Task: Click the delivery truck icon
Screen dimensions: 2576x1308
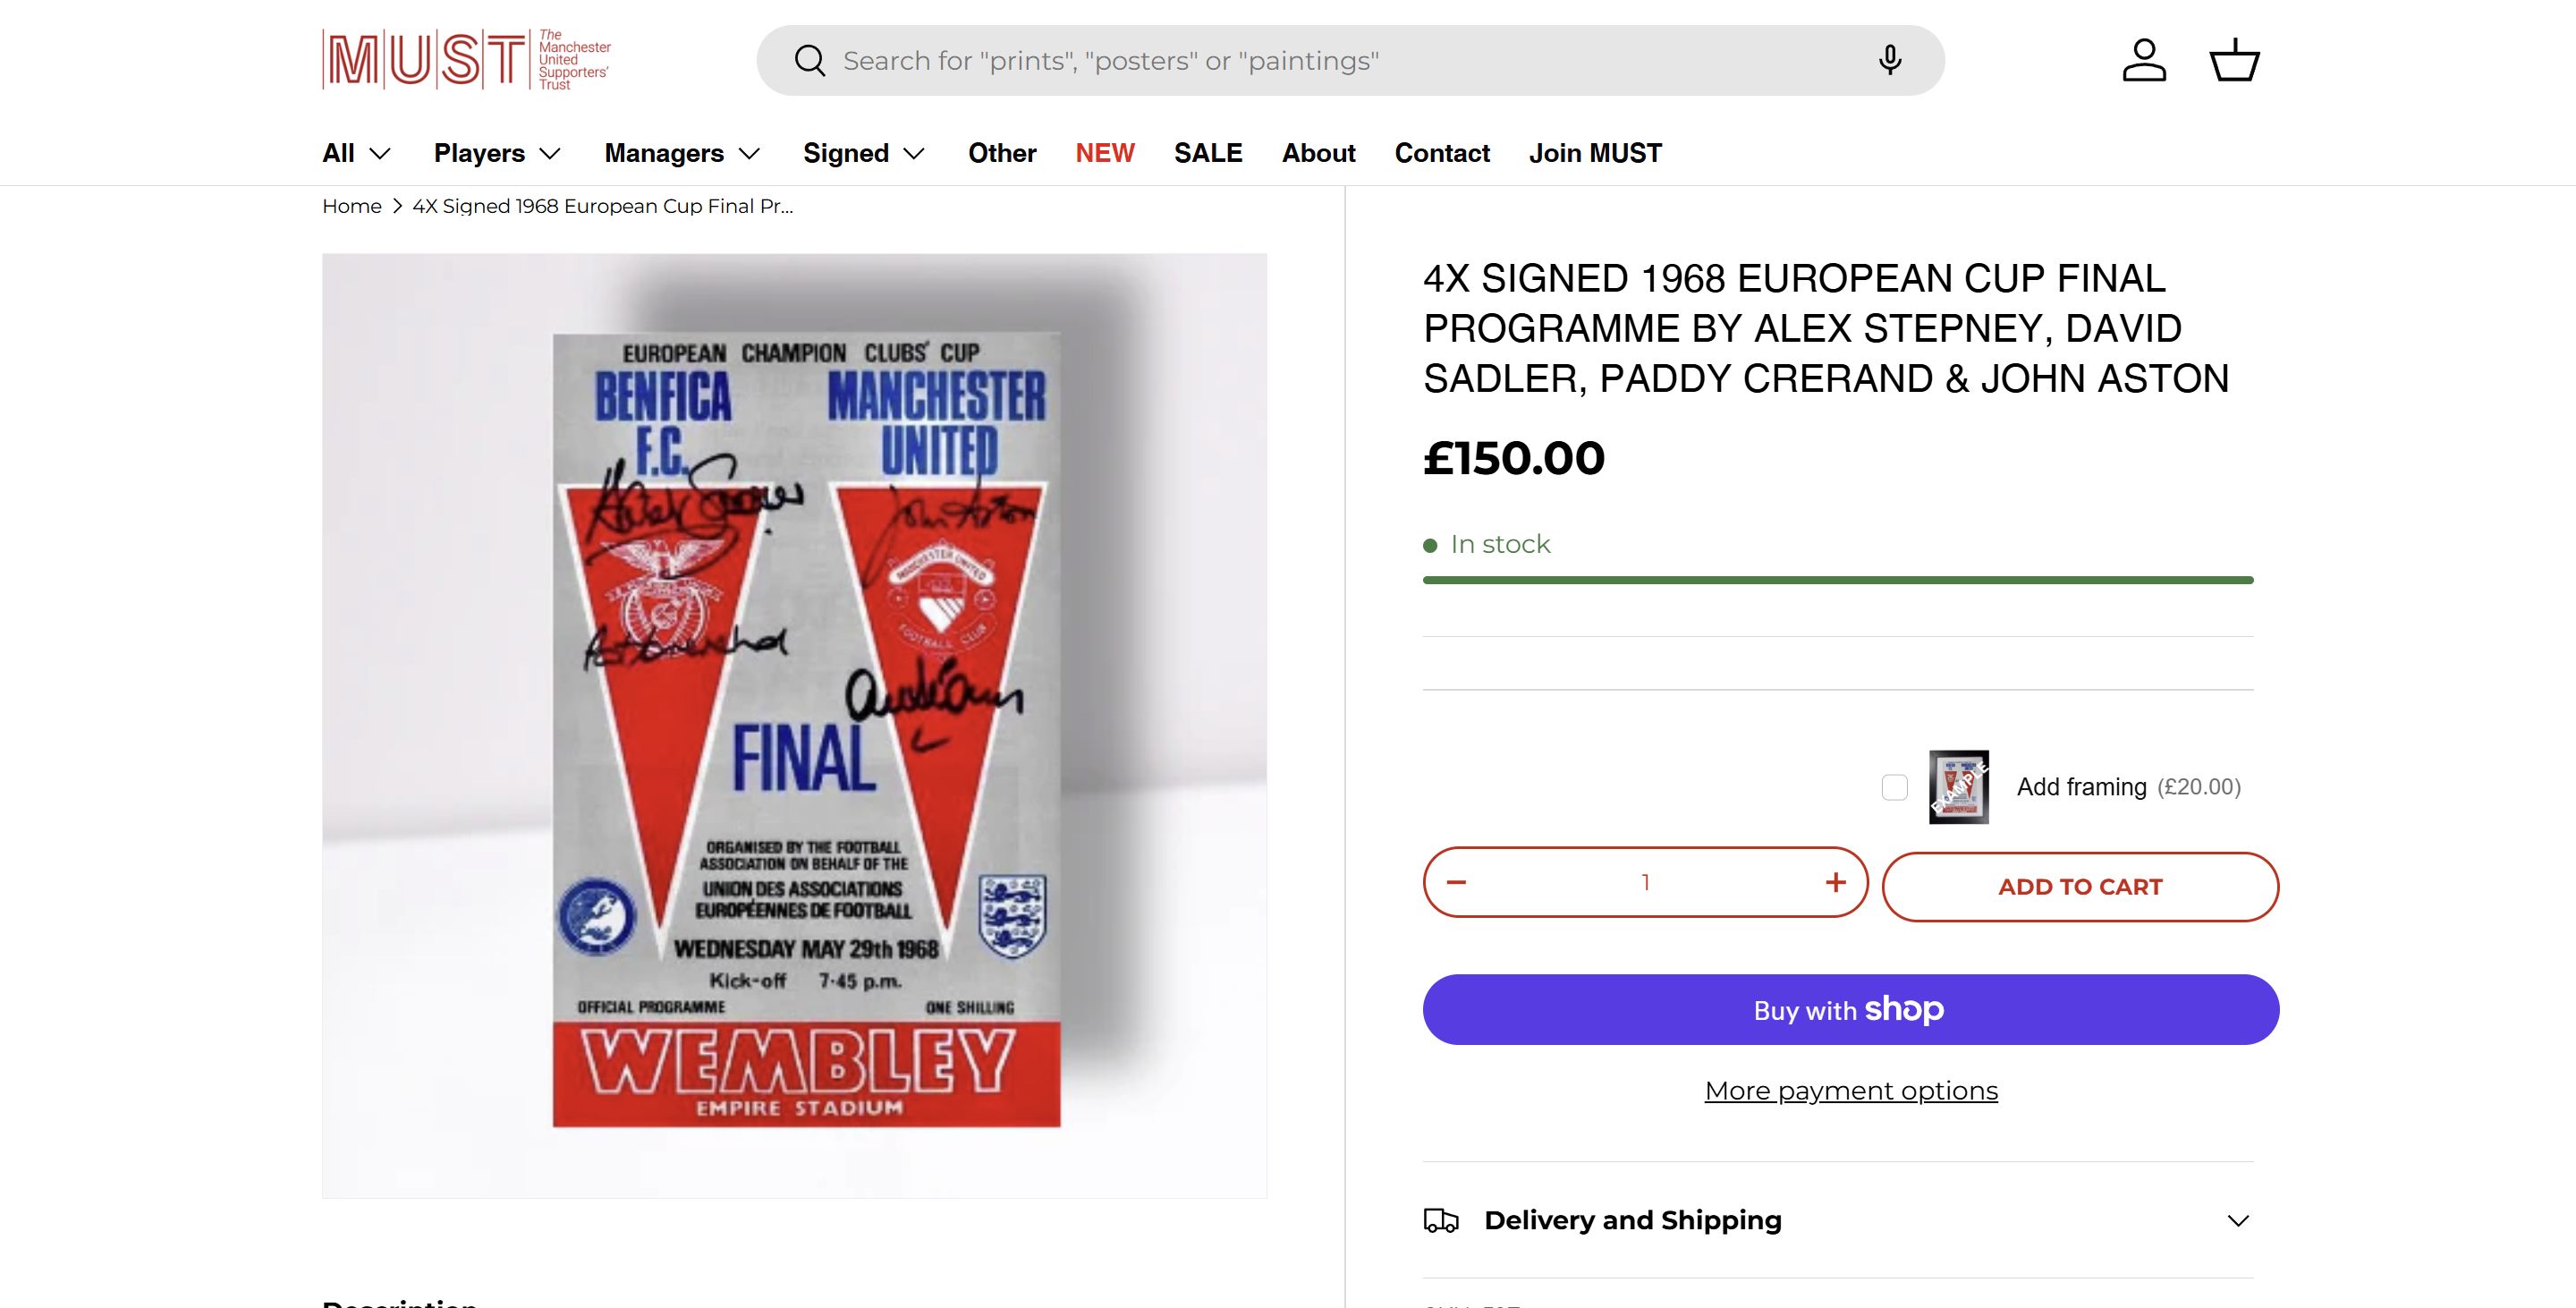Action: [1441, 1221]
